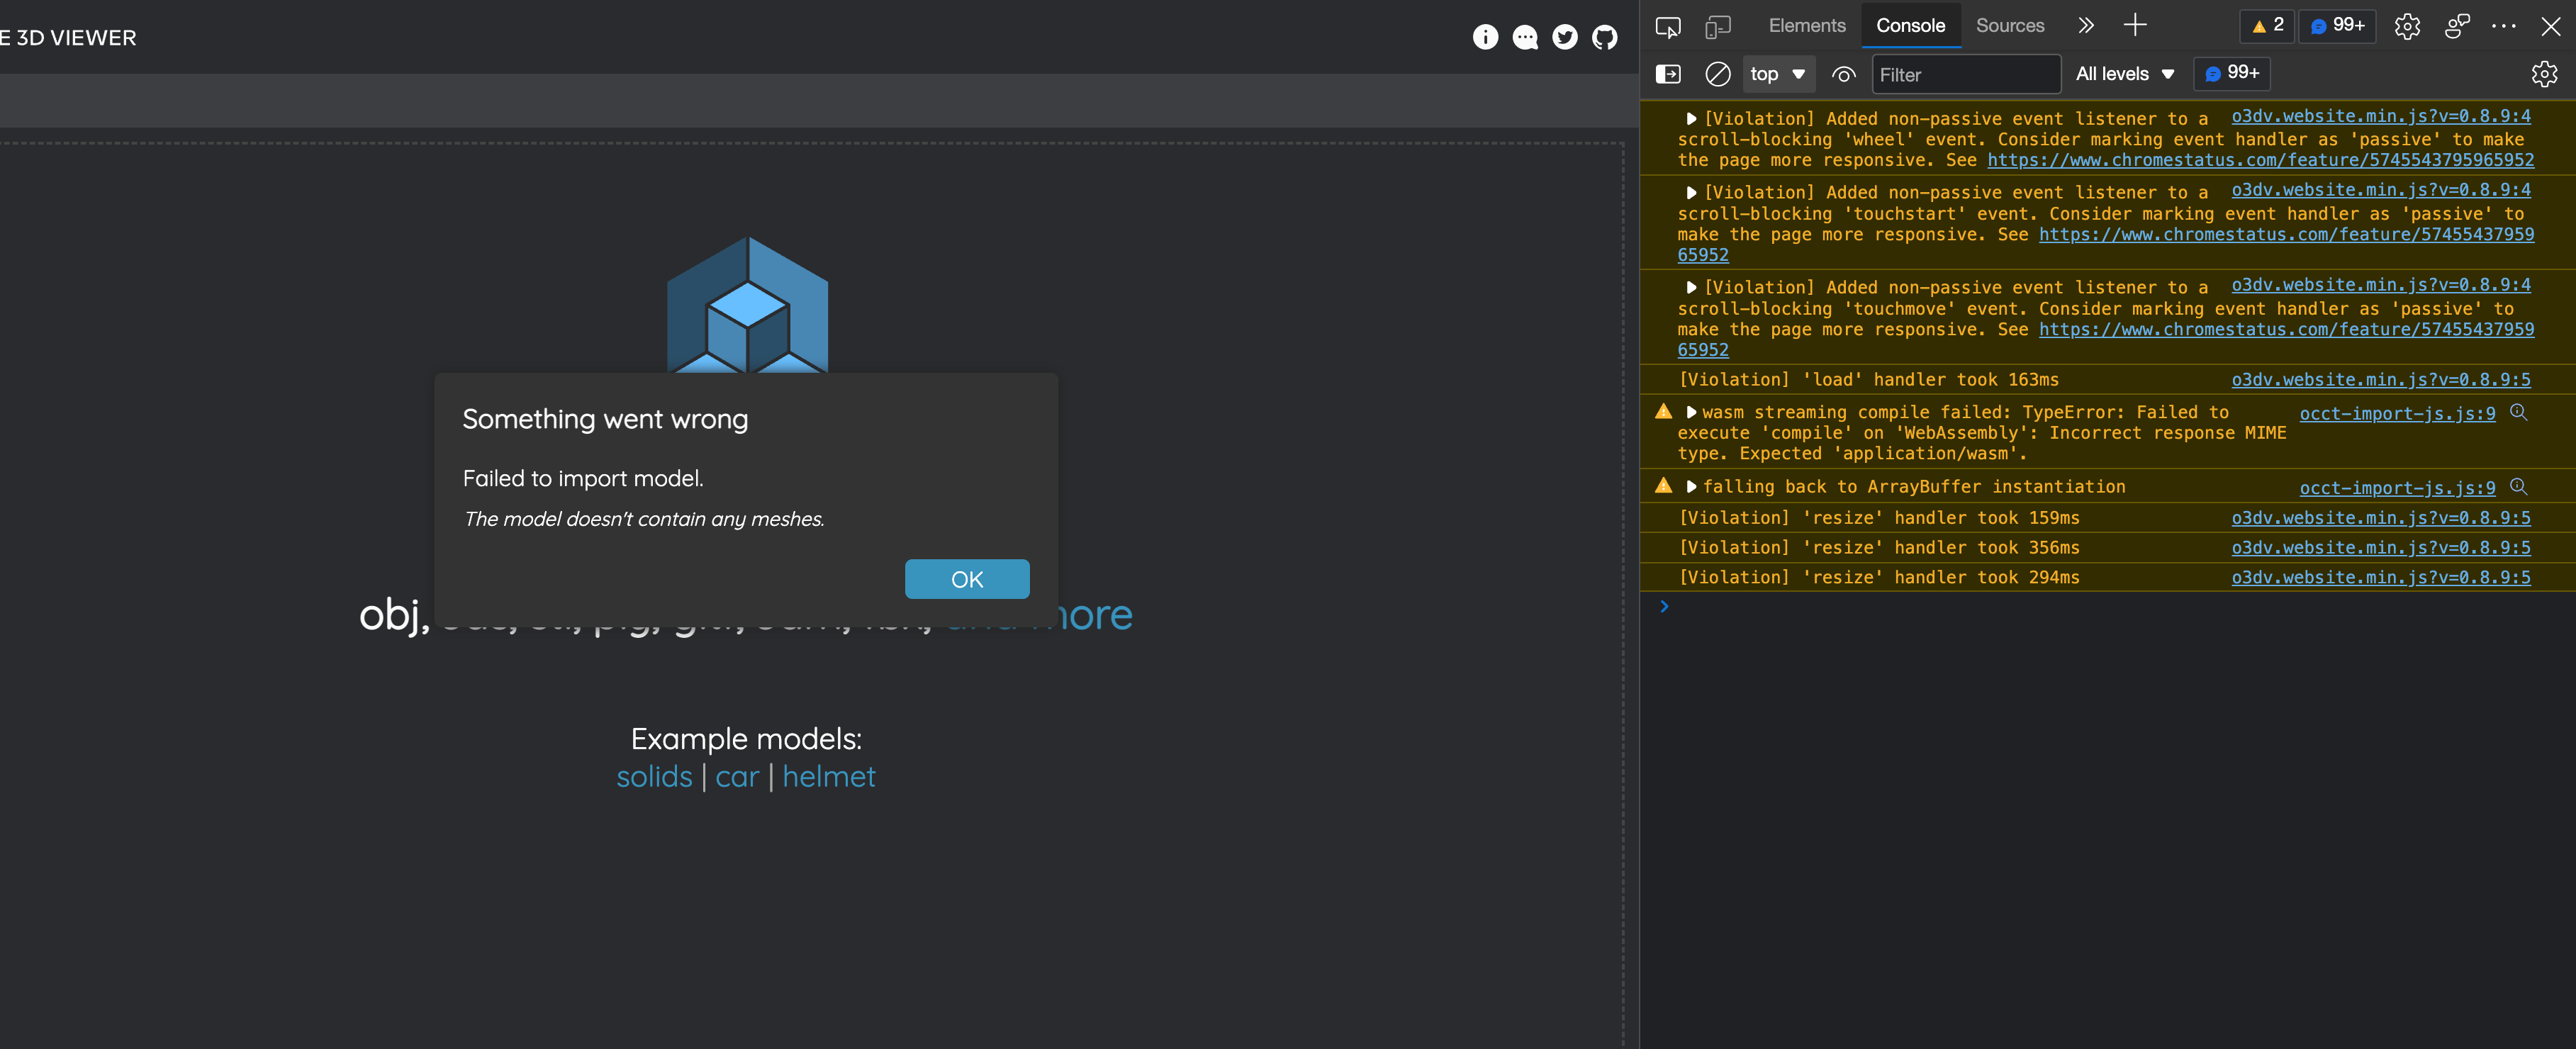Switch to the Elements tab

[1806, 25]
